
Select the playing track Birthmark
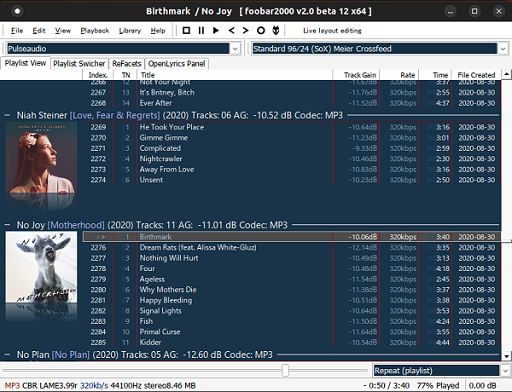pos(292,237)
